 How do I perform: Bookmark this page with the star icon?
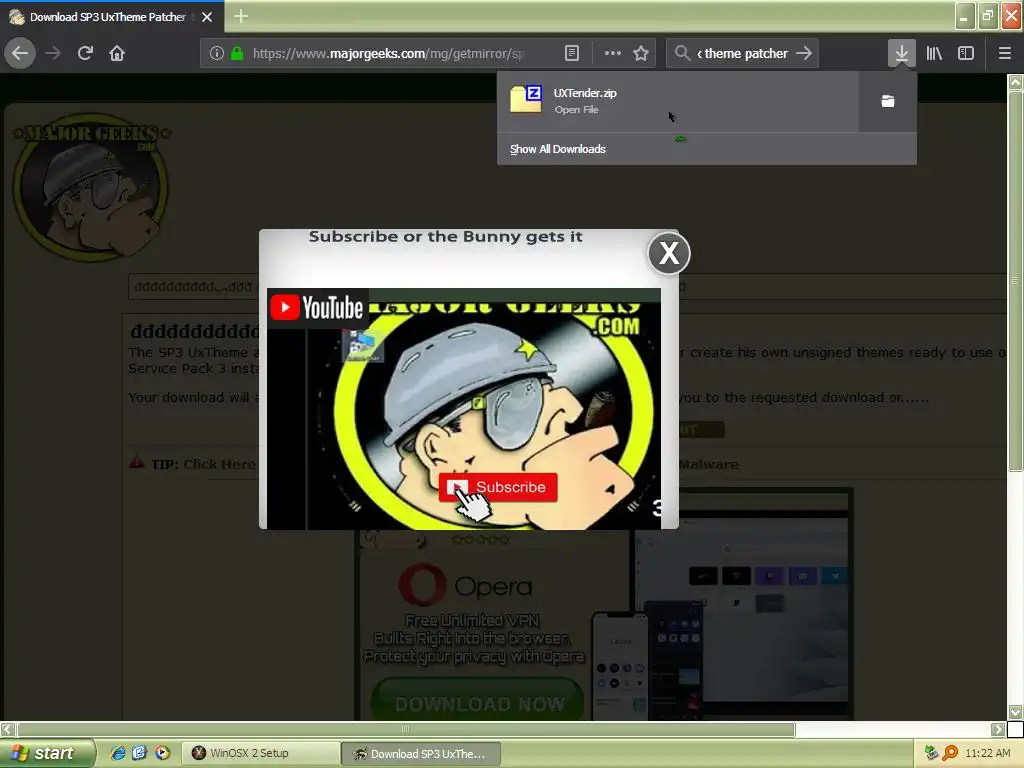click(641, 53)
